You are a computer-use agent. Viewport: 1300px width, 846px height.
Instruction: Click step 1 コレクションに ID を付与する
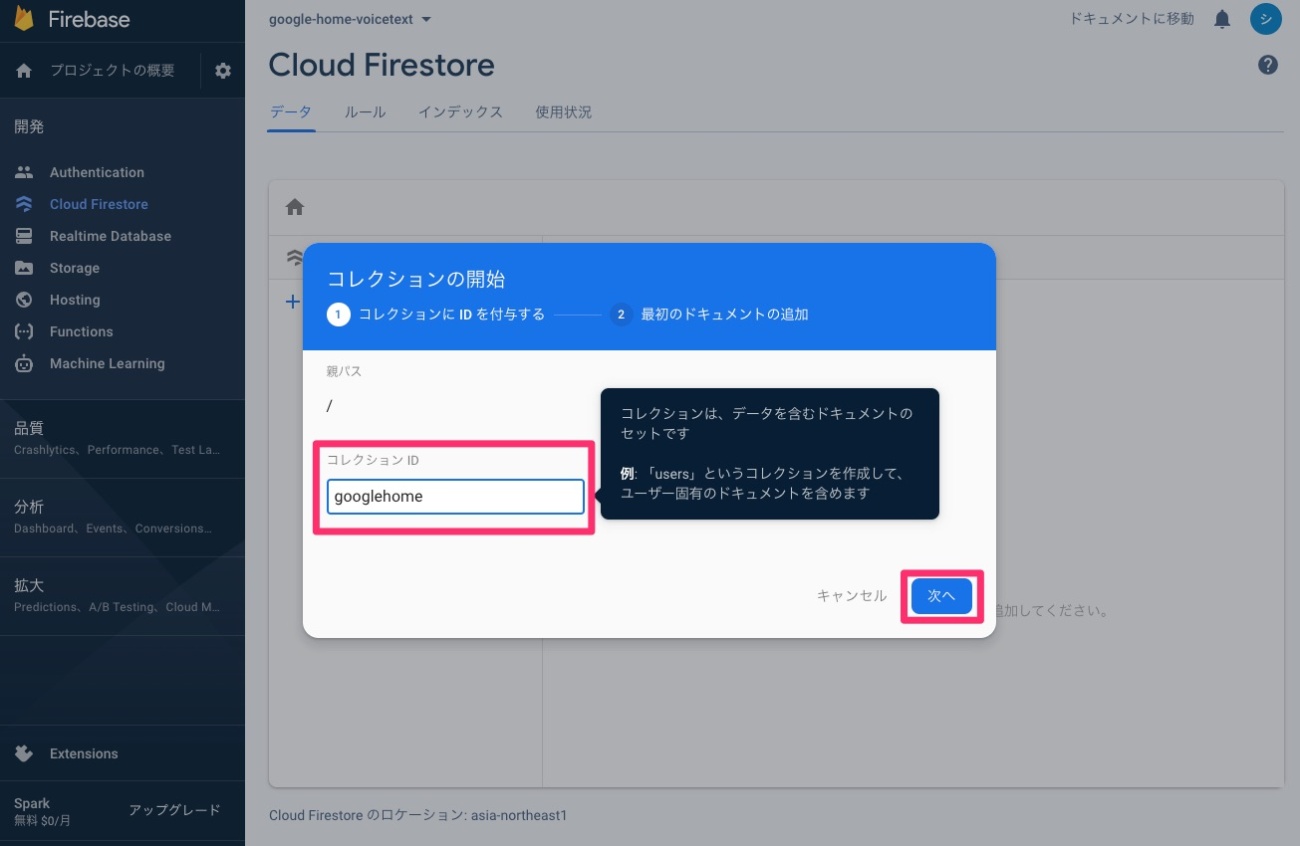click(x=436, y=314)
